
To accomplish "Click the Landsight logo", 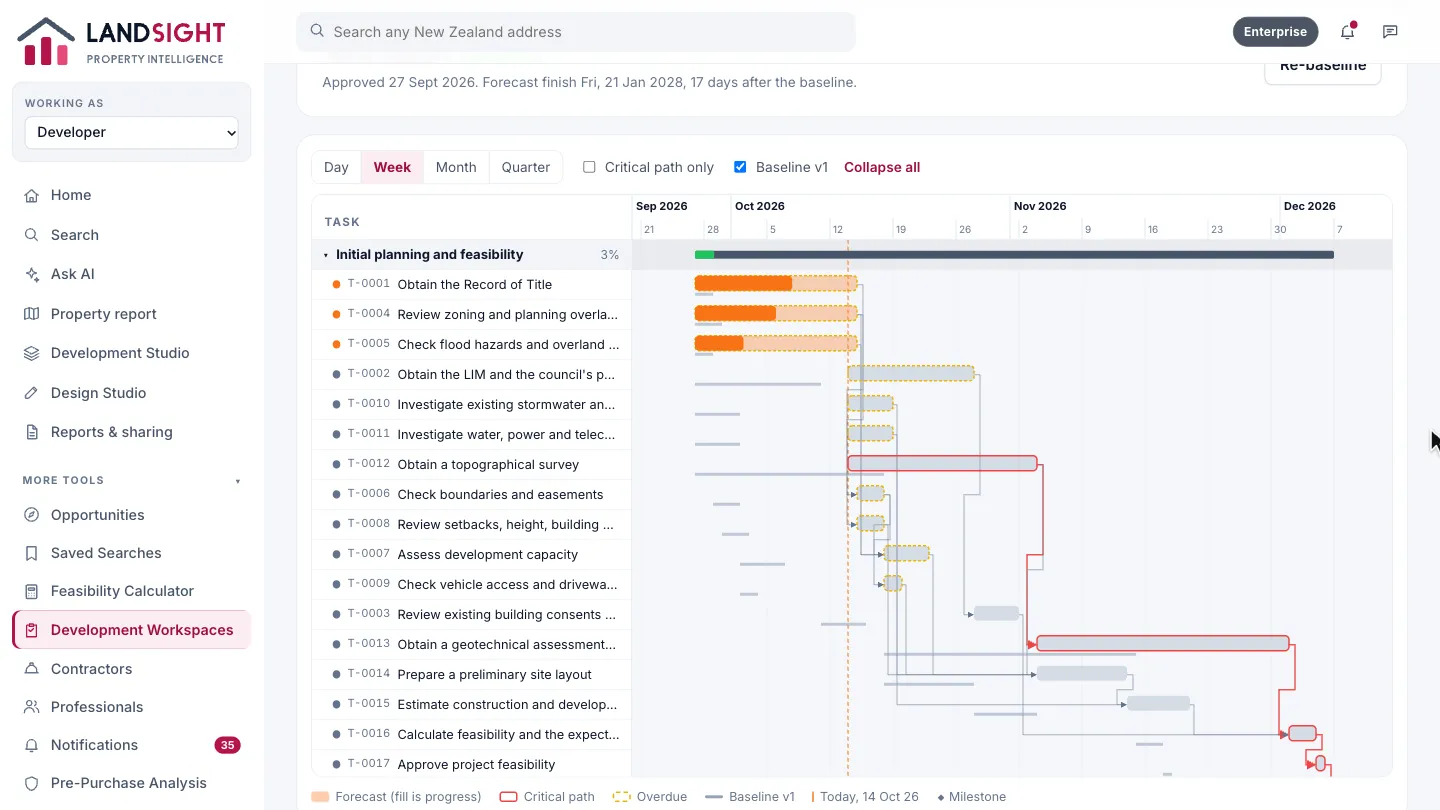I will pos(121,41).
